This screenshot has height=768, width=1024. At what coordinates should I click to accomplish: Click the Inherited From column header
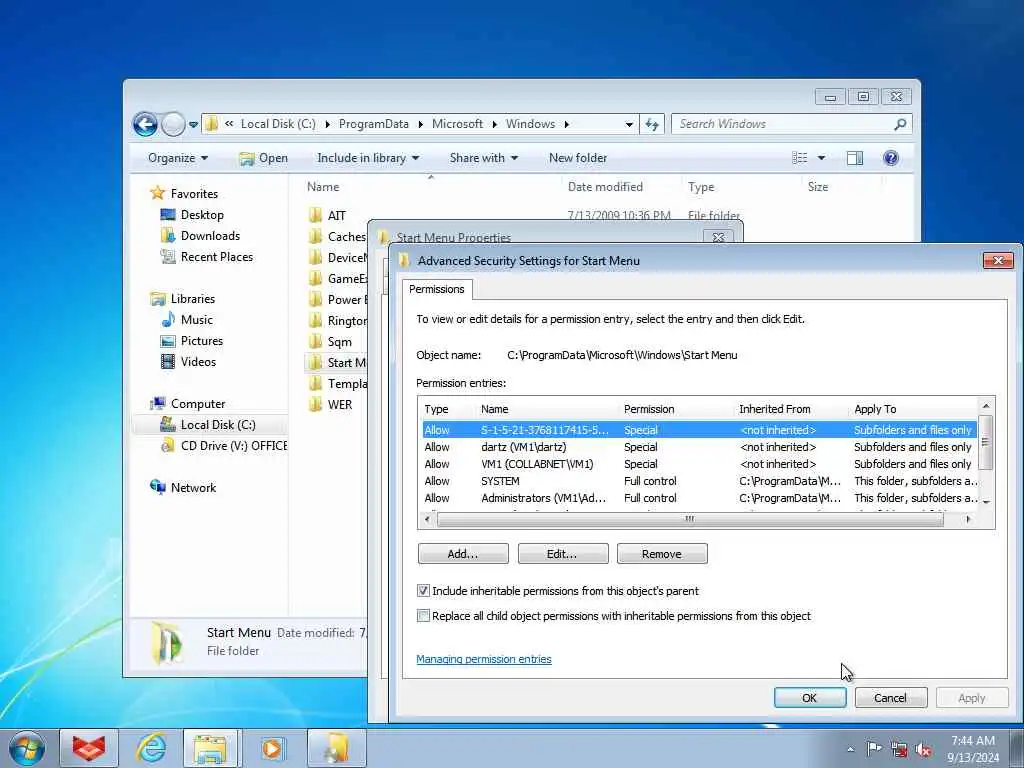click(775, 409)
